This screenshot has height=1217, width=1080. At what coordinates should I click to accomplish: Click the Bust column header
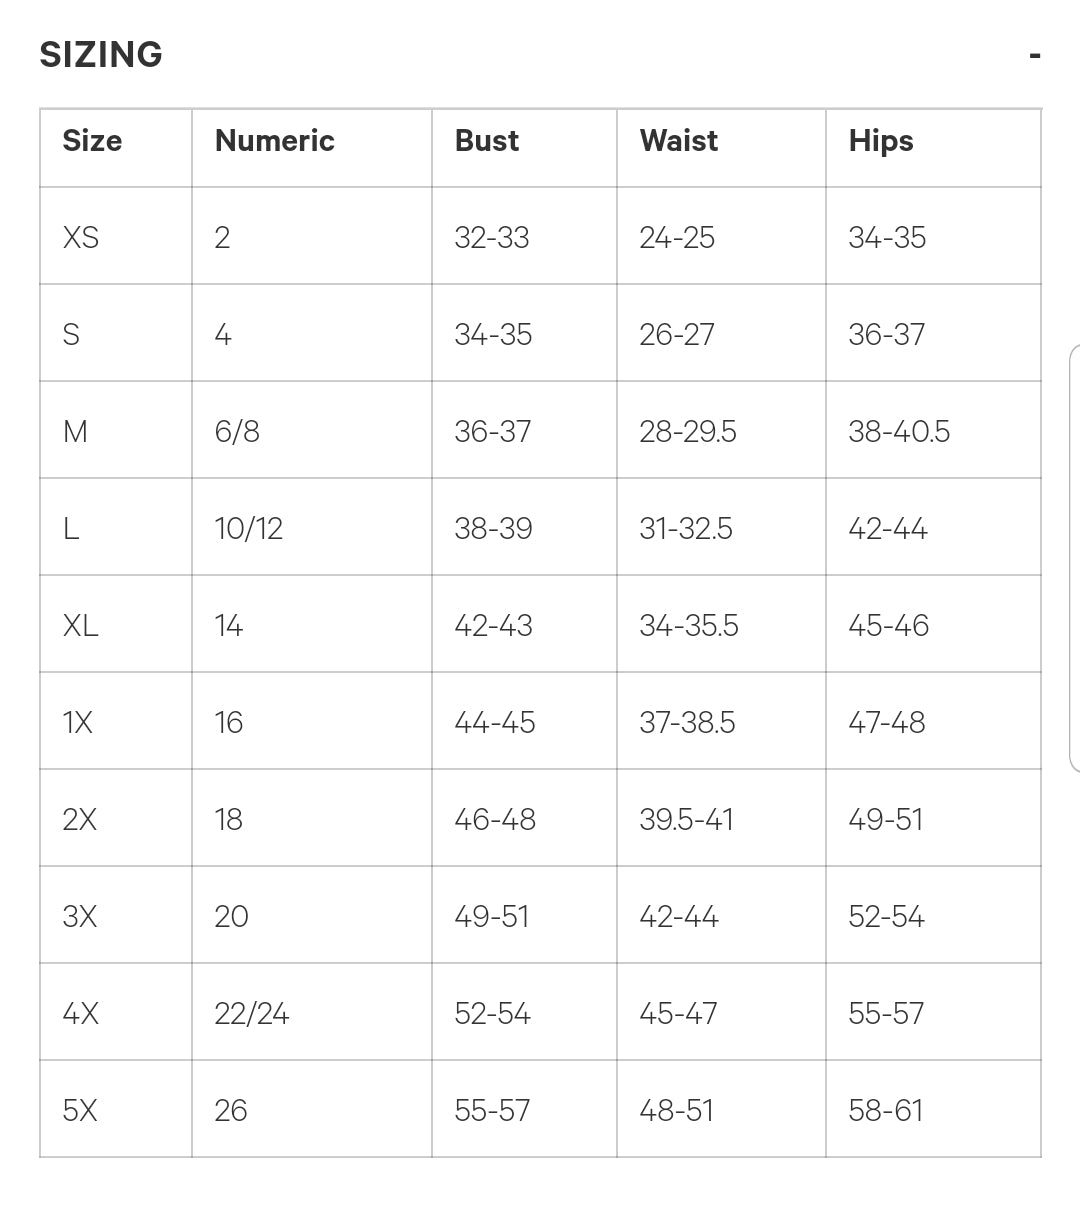(x=487, y=141)
